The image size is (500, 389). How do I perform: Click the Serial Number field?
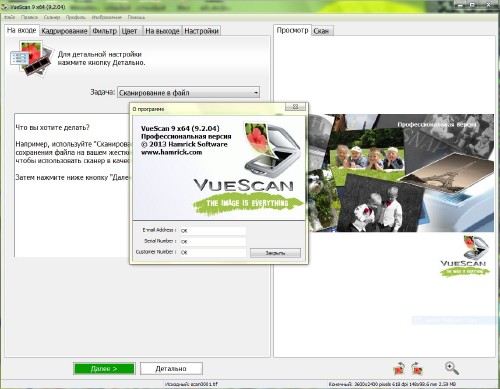213,241
